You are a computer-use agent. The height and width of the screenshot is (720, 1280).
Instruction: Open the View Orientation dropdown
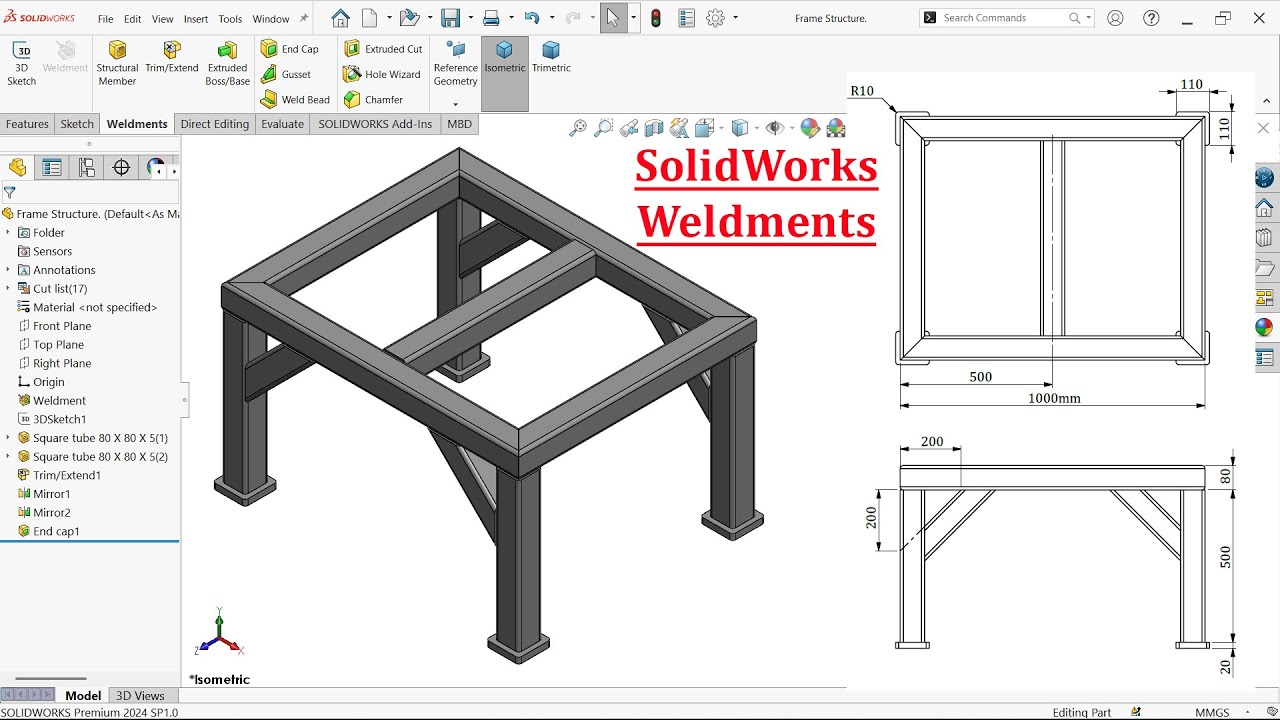pos(722,128)
